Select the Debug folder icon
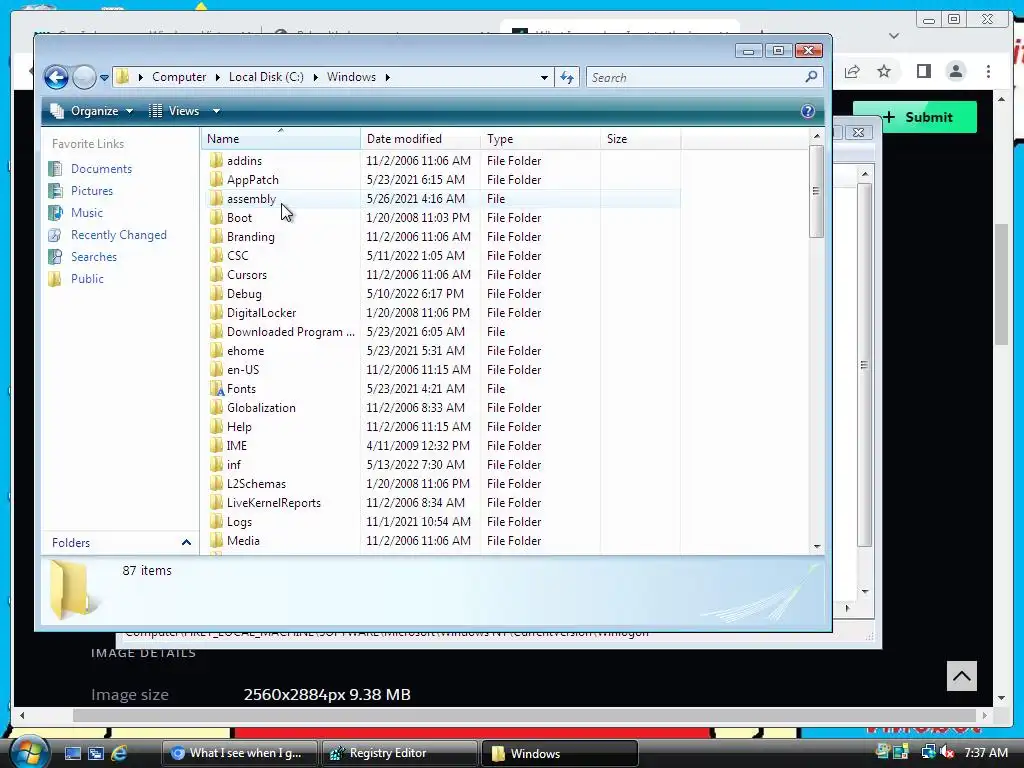 click(x=216, y=294)
